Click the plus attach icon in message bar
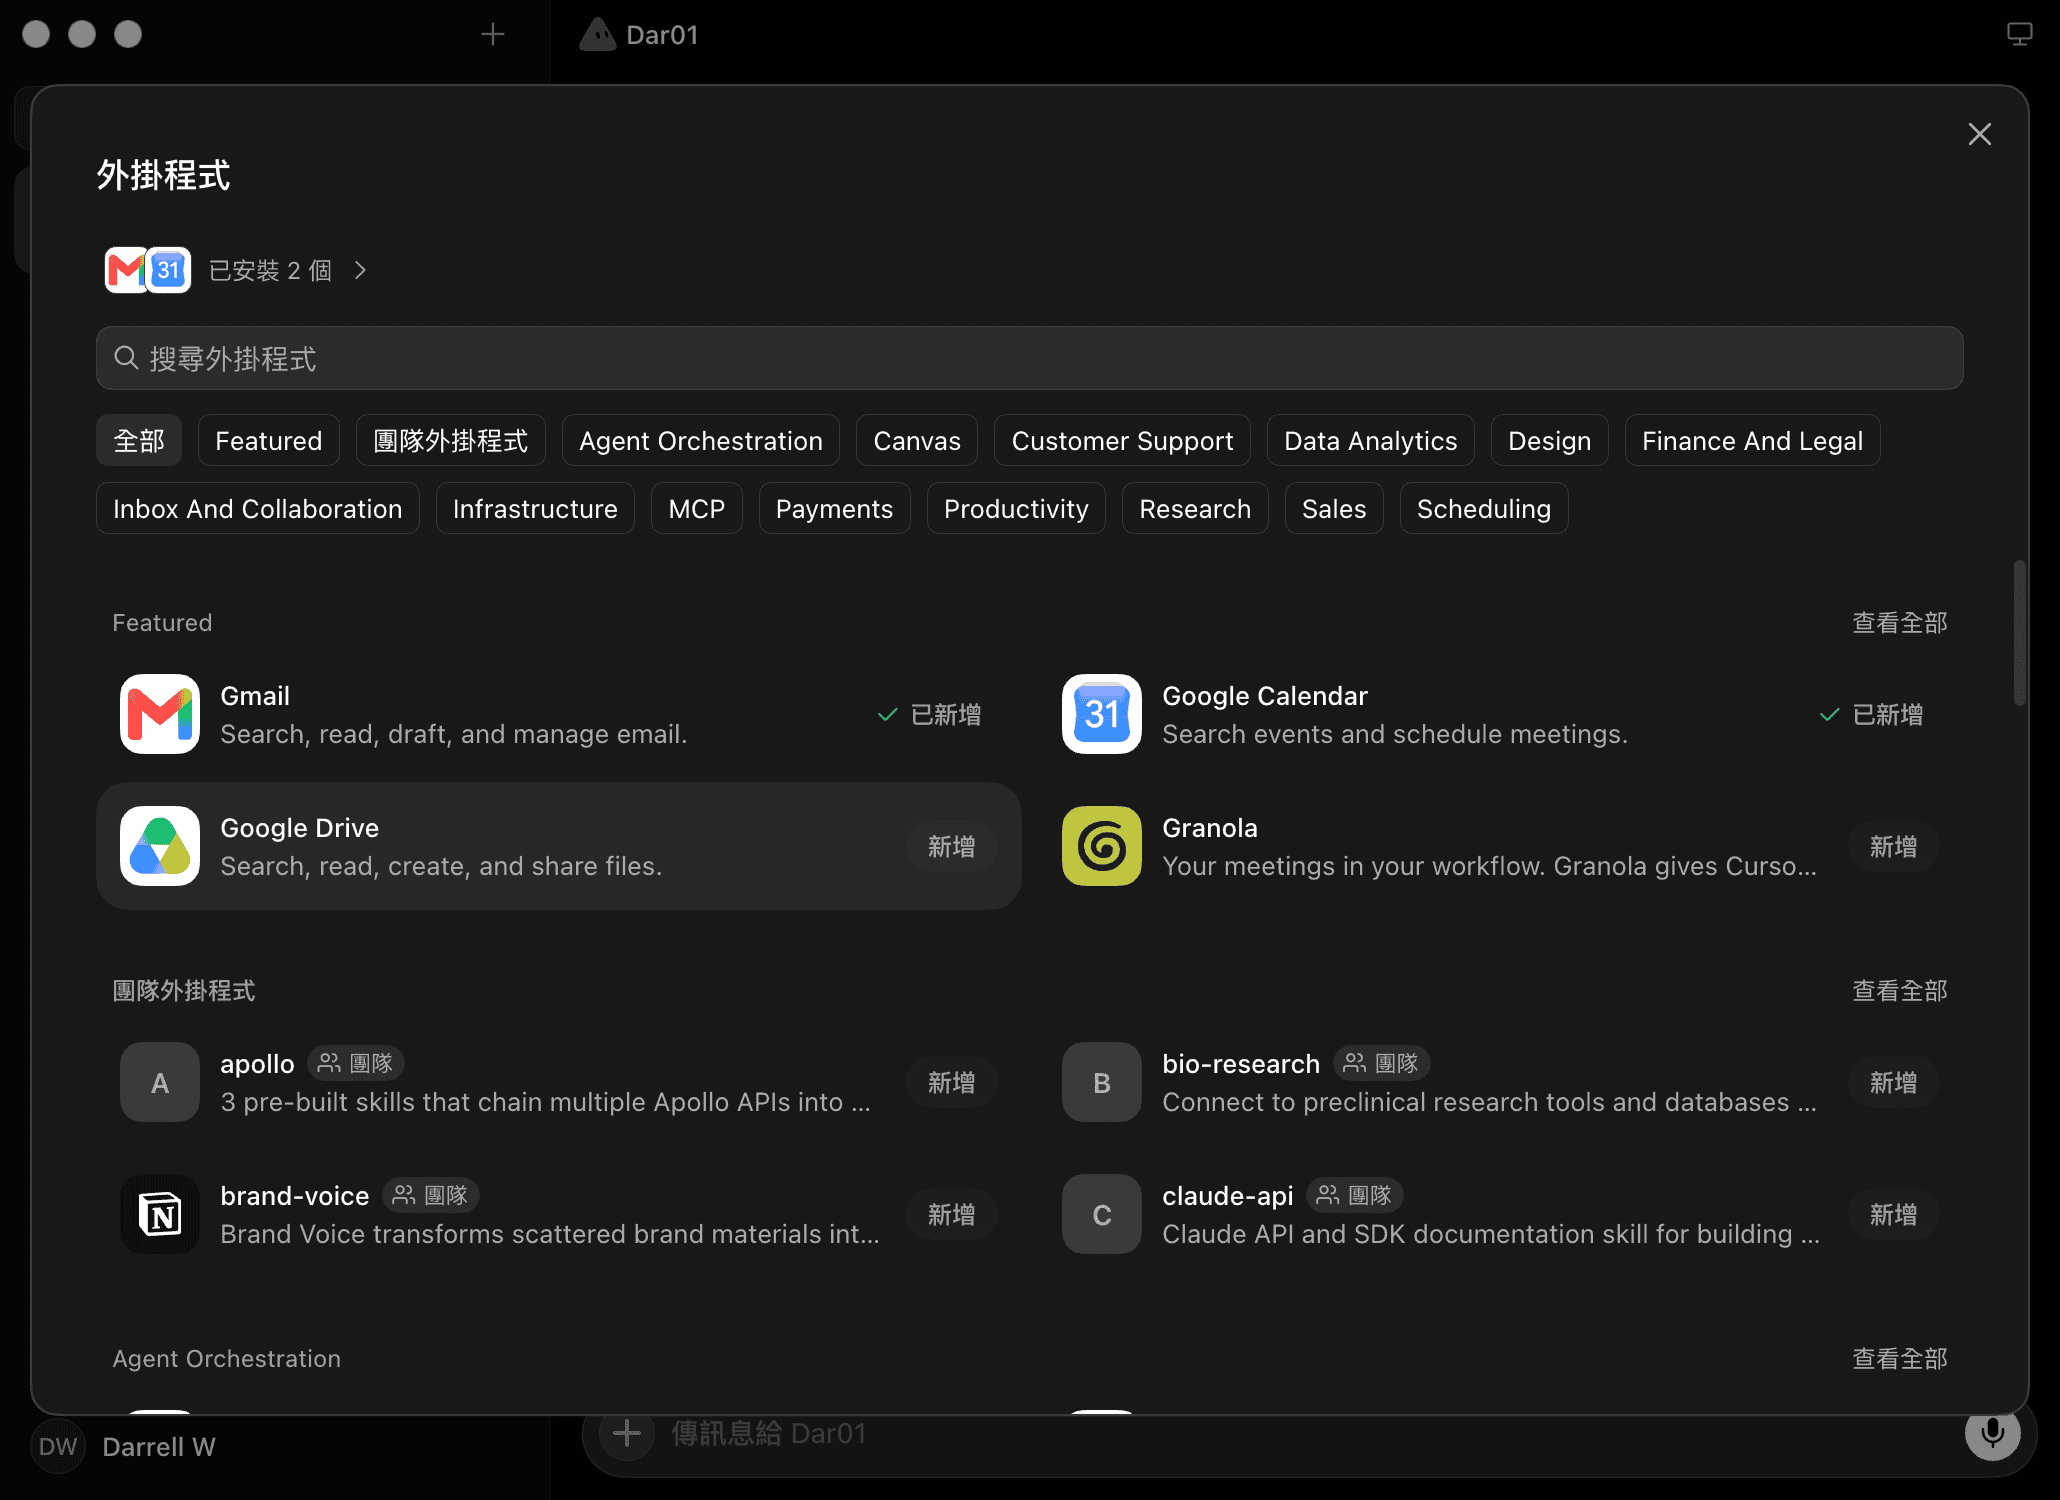The image size is (2060, 1500). (627, 1433)
